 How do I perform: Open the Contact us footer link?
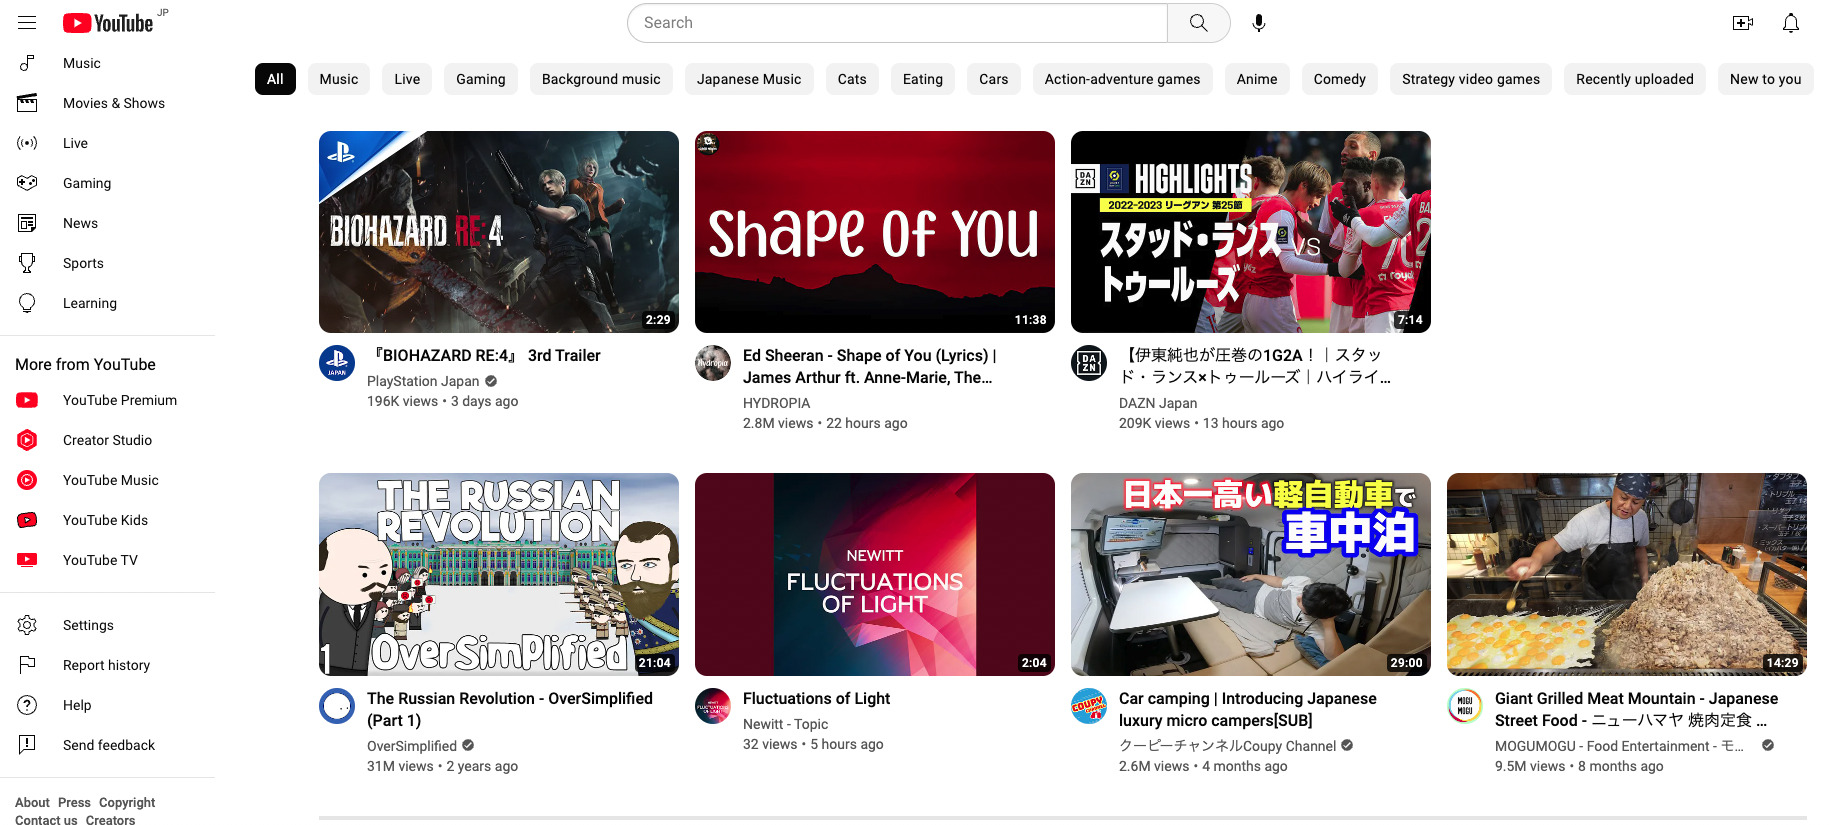(x=46, y=820)
